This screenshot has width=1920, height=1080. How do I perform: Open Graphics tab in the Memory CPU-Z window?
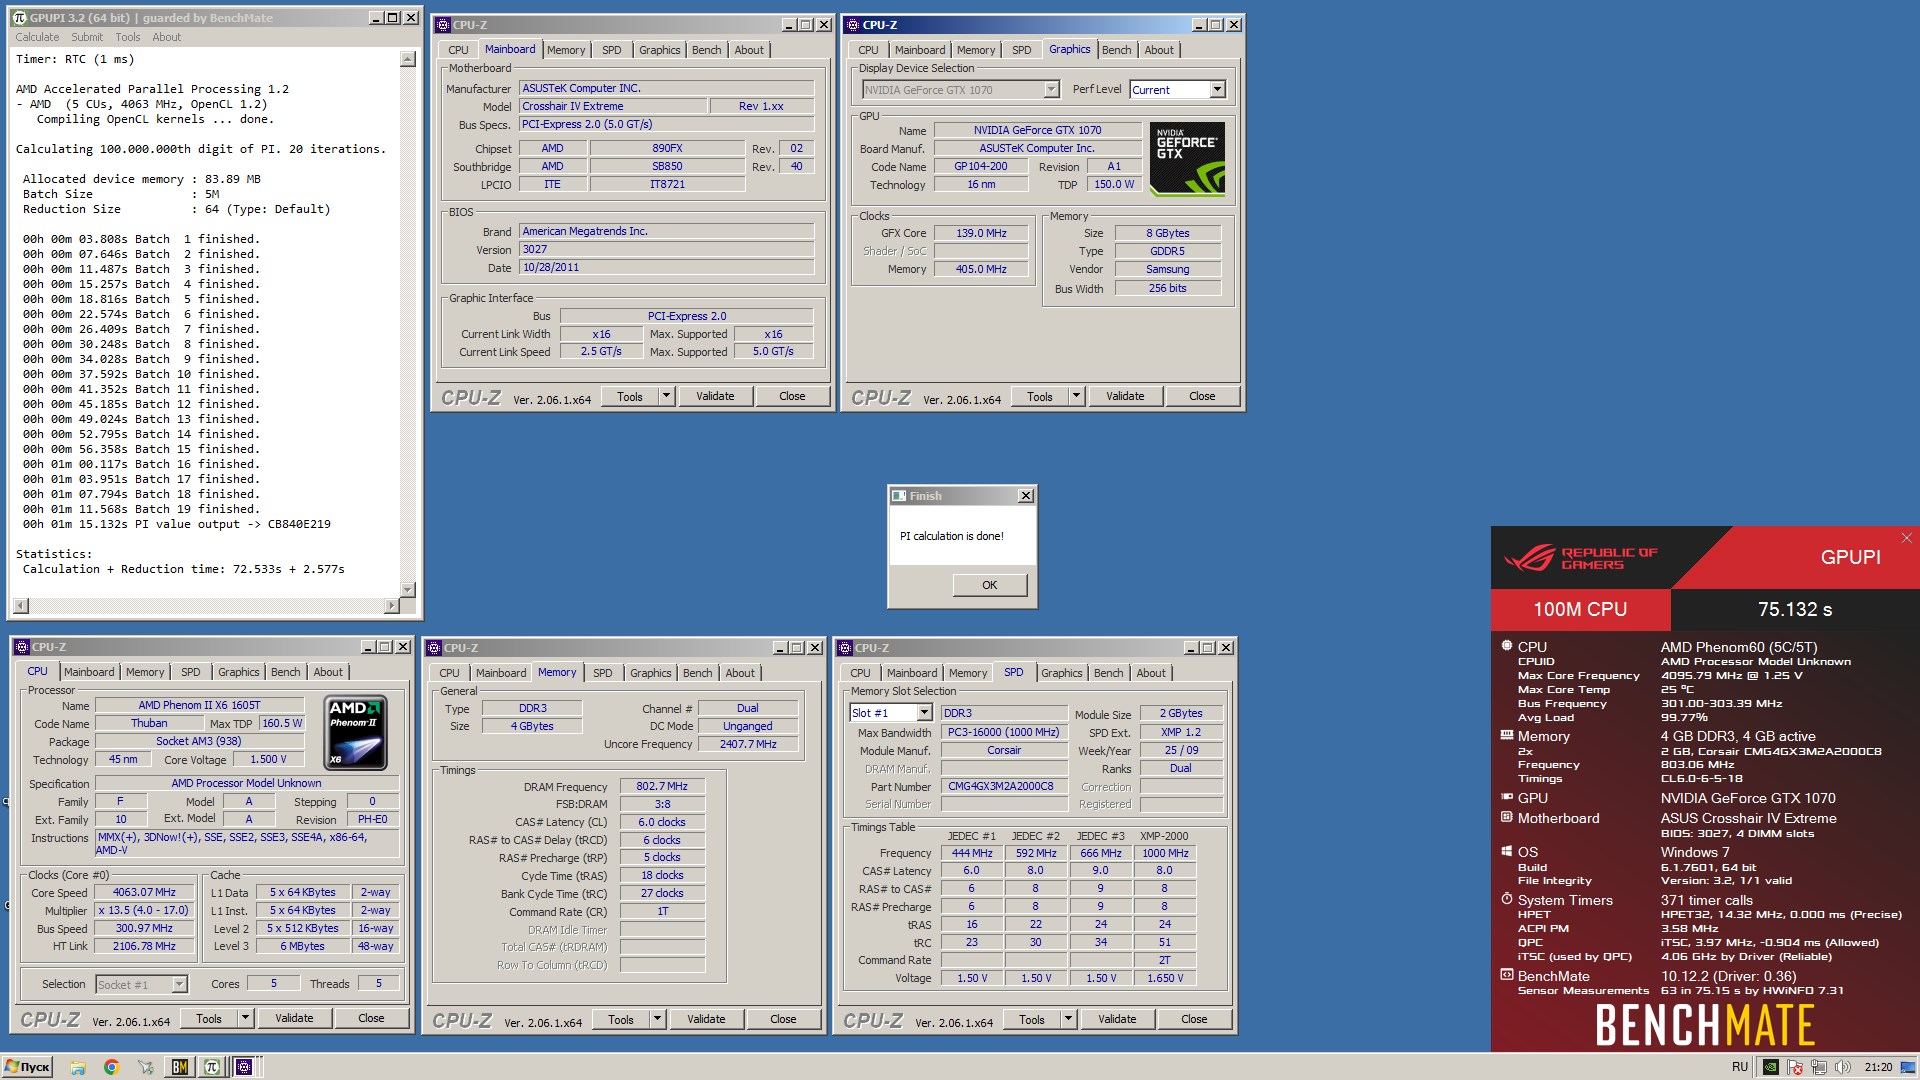pyautogui.click(x=650, y=673)
